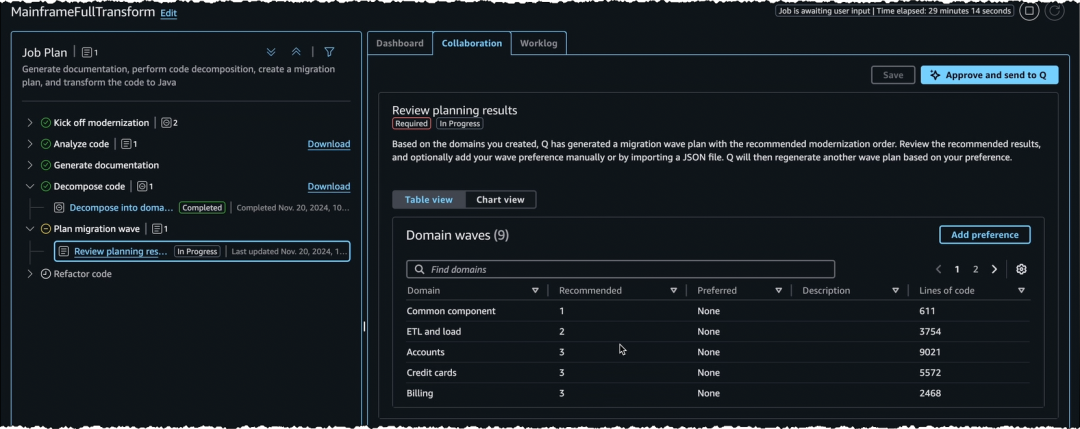The image size is (1080, 429).
Task: Download the Decompose code results
Action: 329,187
